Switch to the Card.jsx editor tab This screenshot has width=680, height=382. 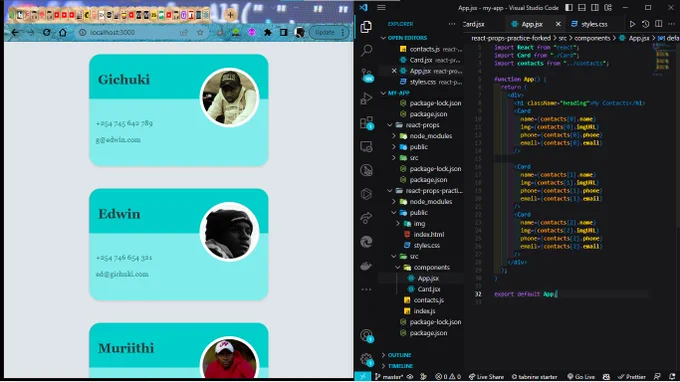point(474,24)
